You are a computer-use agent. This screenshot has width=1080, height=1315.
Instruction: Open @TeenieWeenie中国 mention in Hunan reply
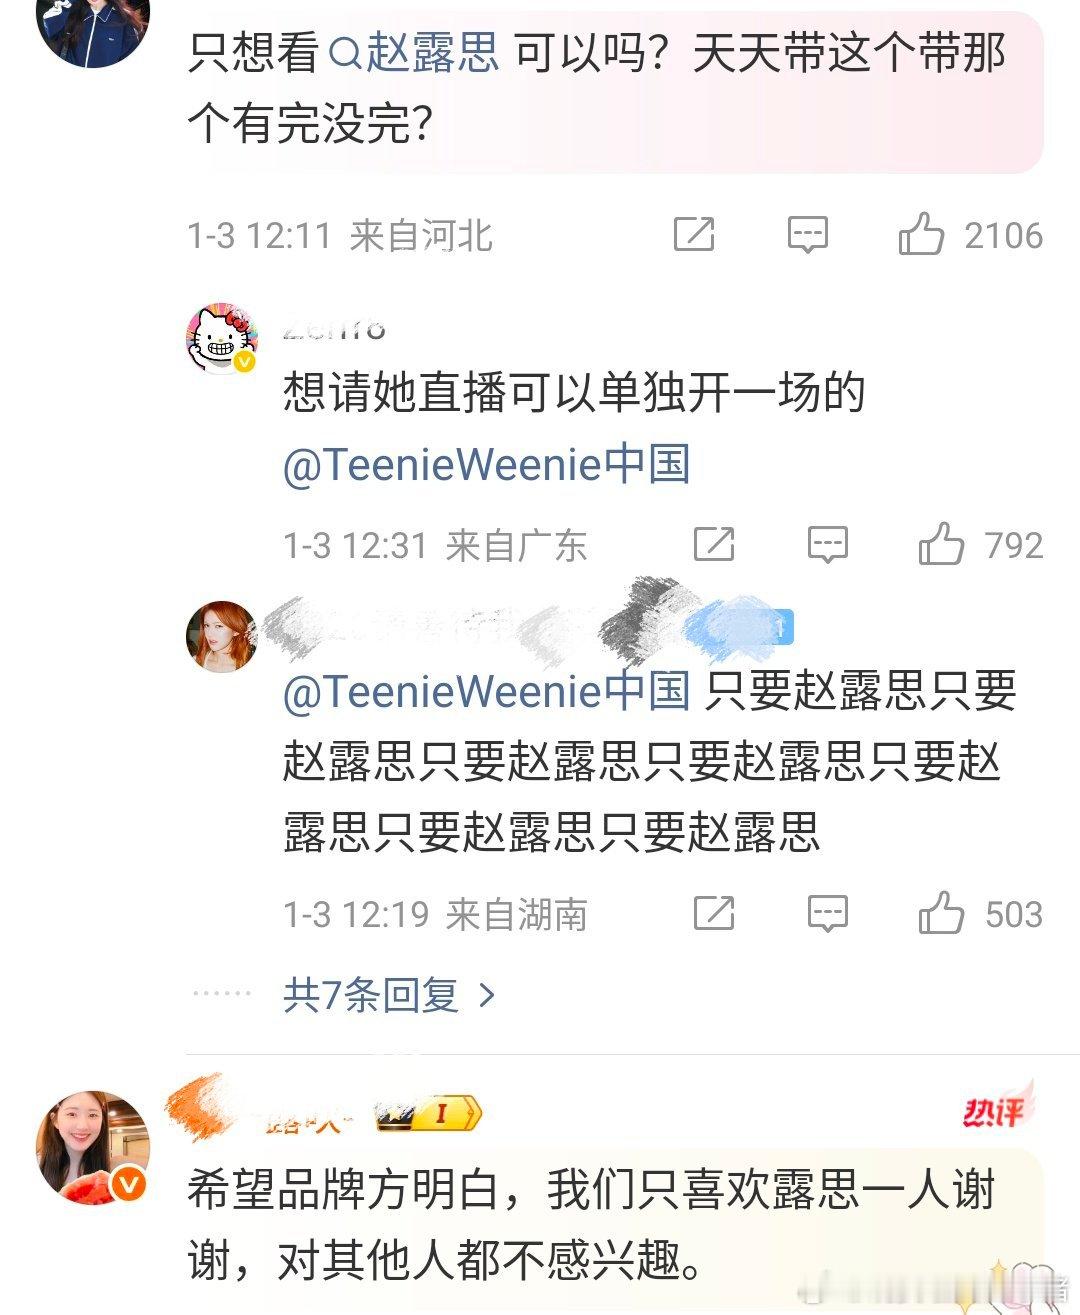click(x=487, y=691)
